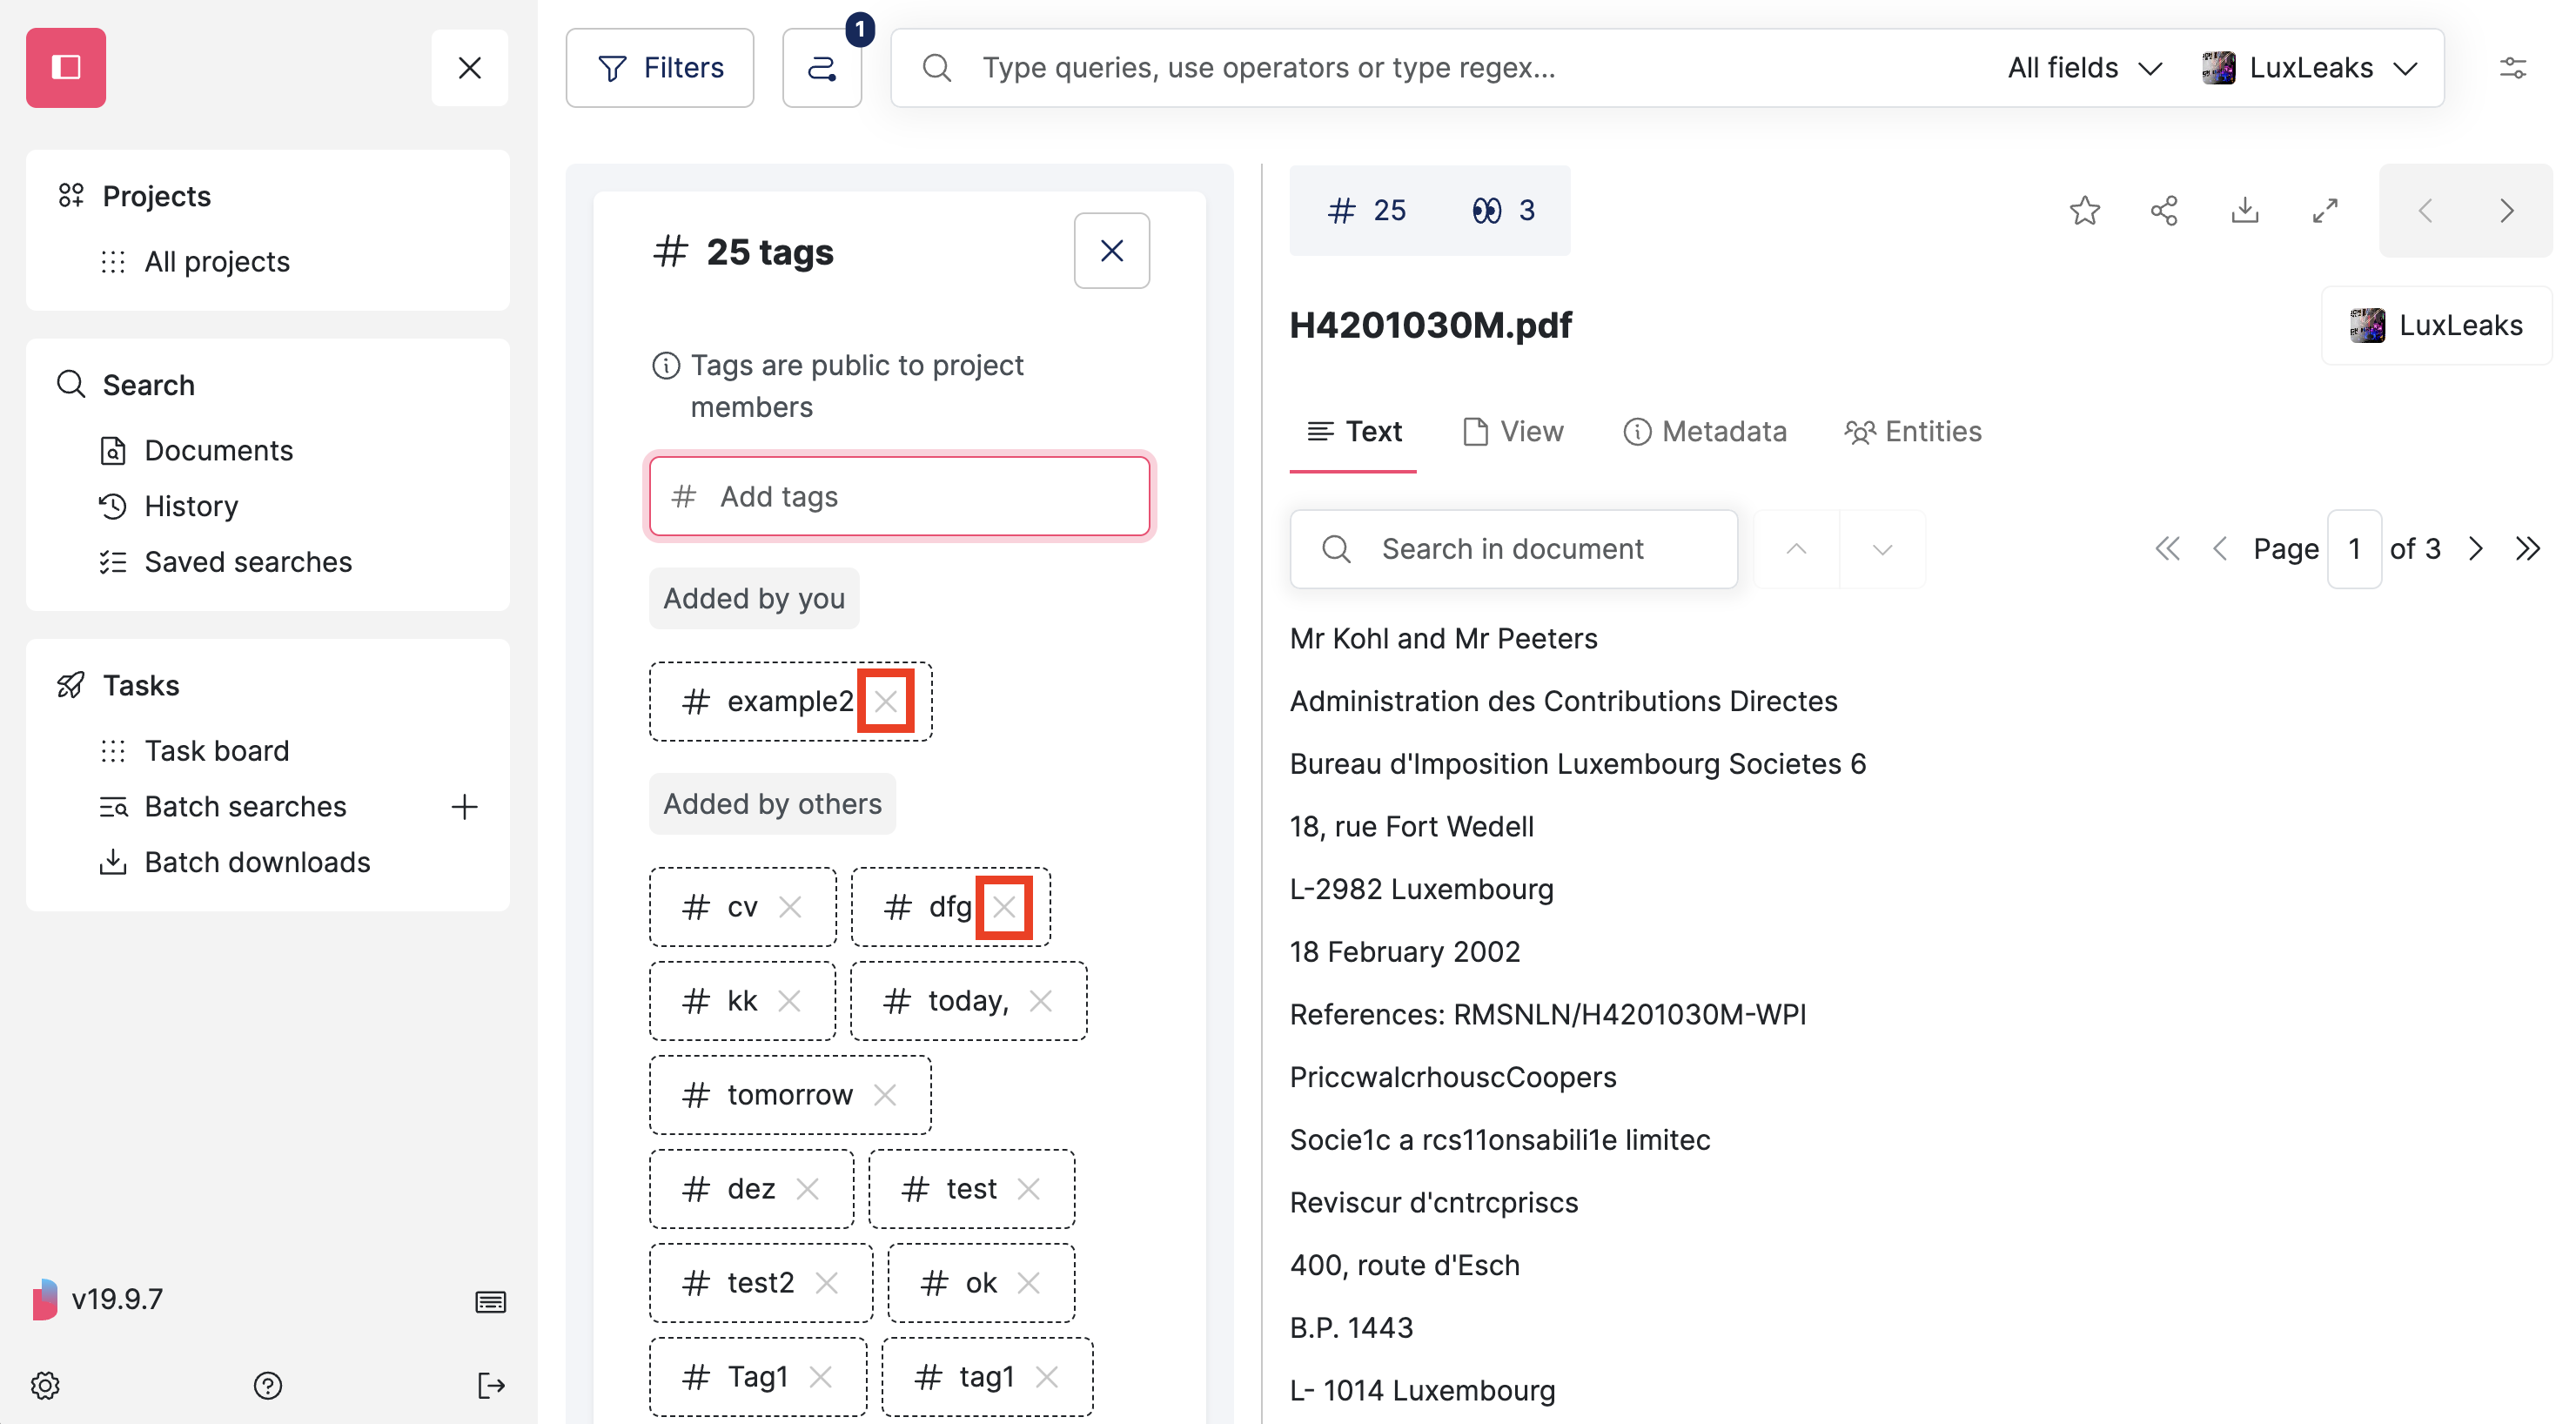The height and width of the screenshot is (1424, 2576).
Task: Toggle the 3 recommendations counter button
Action: 1503,210
